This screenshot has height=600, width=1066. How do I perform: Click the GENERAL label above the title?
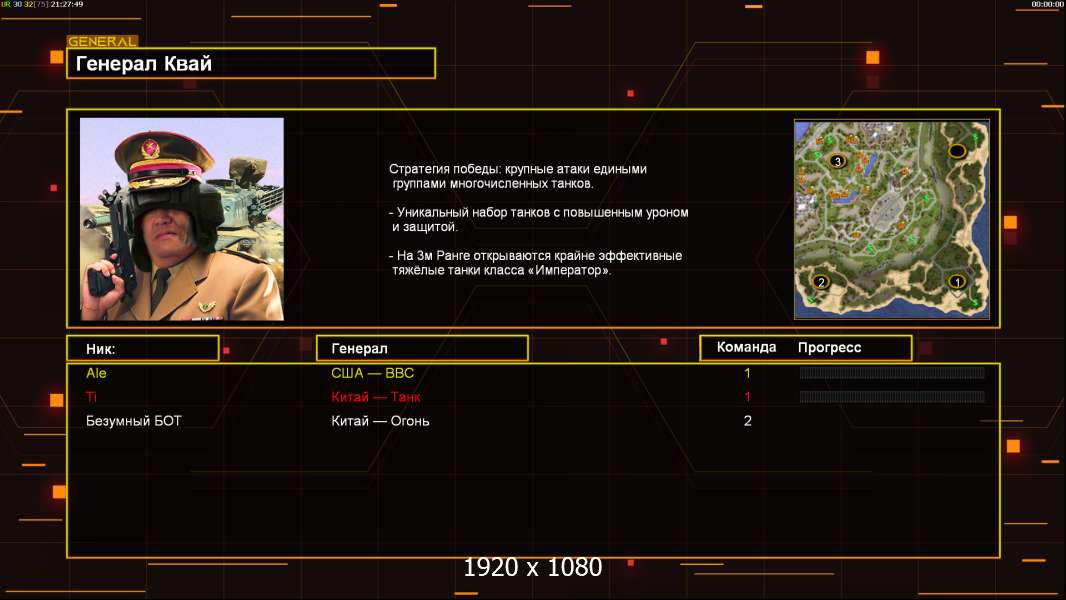point(102,41)
